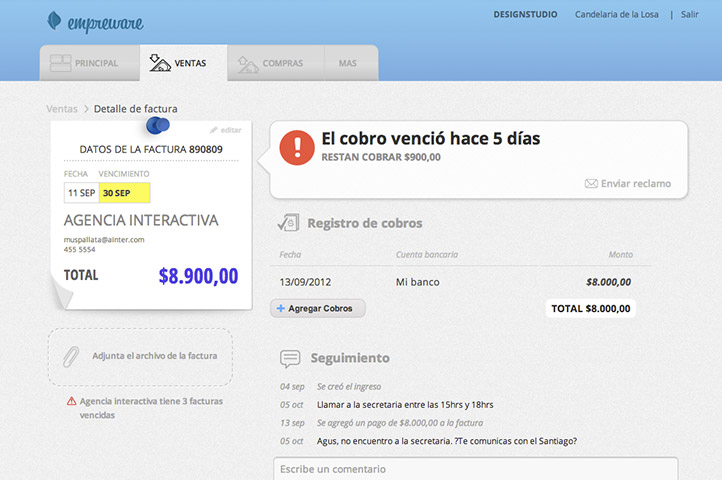Screen dimensions: 722x480
Task: Open the Compras tab
Action: tap(276, 63)
